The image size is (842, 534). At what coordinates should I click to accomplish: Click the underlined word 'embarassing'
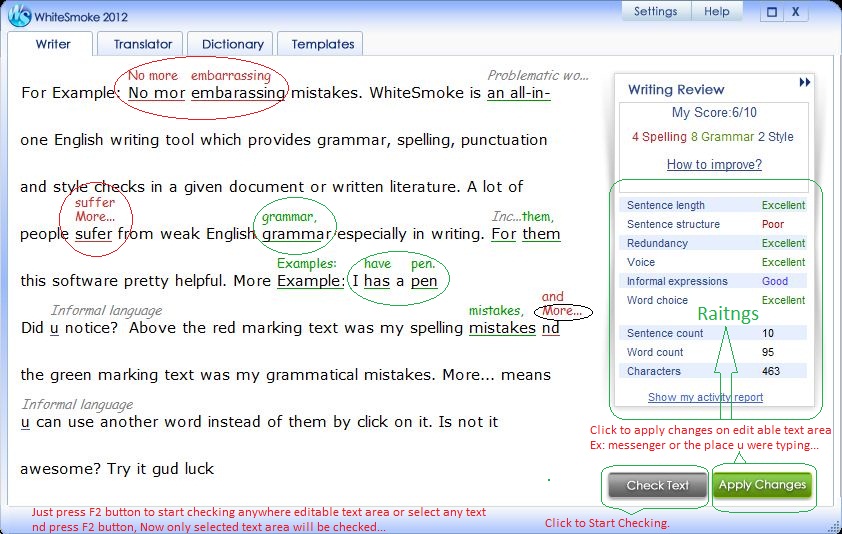tap(238, 93)
